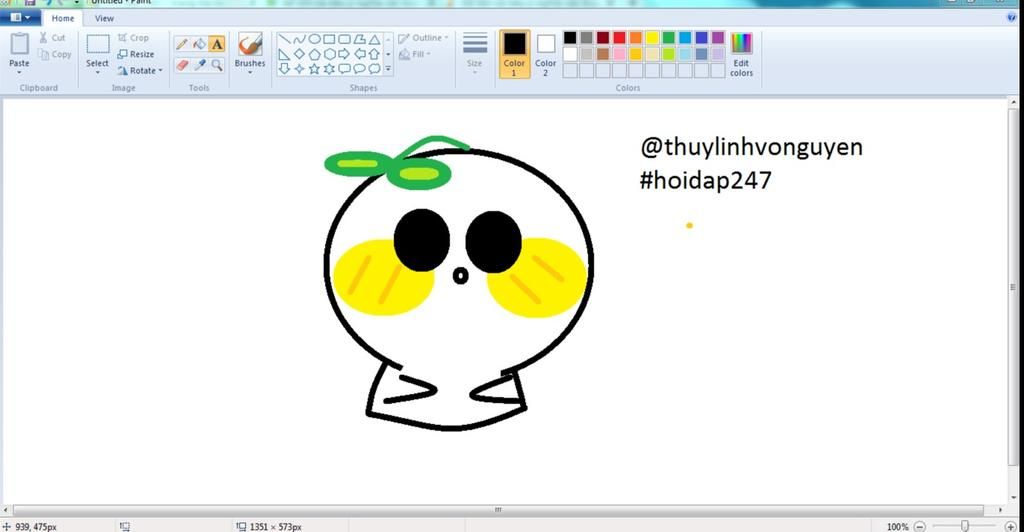Choose the Diamond shape

coord(299,54)
